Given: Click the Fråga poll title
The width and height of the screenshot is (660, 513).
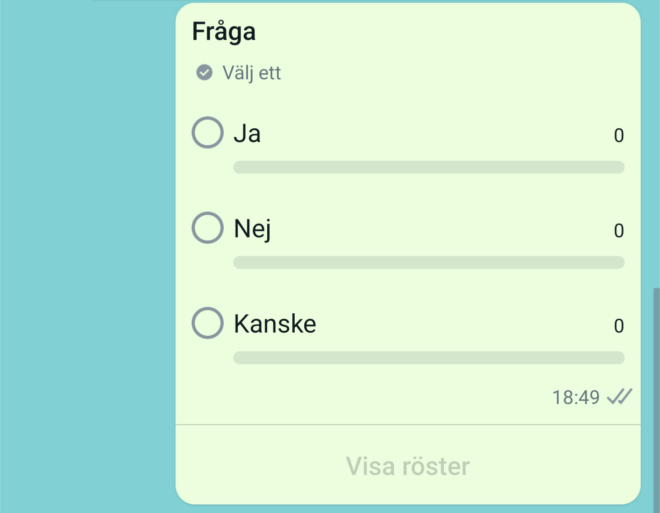Looking at the screenshot, I should (x=224, y=32).
